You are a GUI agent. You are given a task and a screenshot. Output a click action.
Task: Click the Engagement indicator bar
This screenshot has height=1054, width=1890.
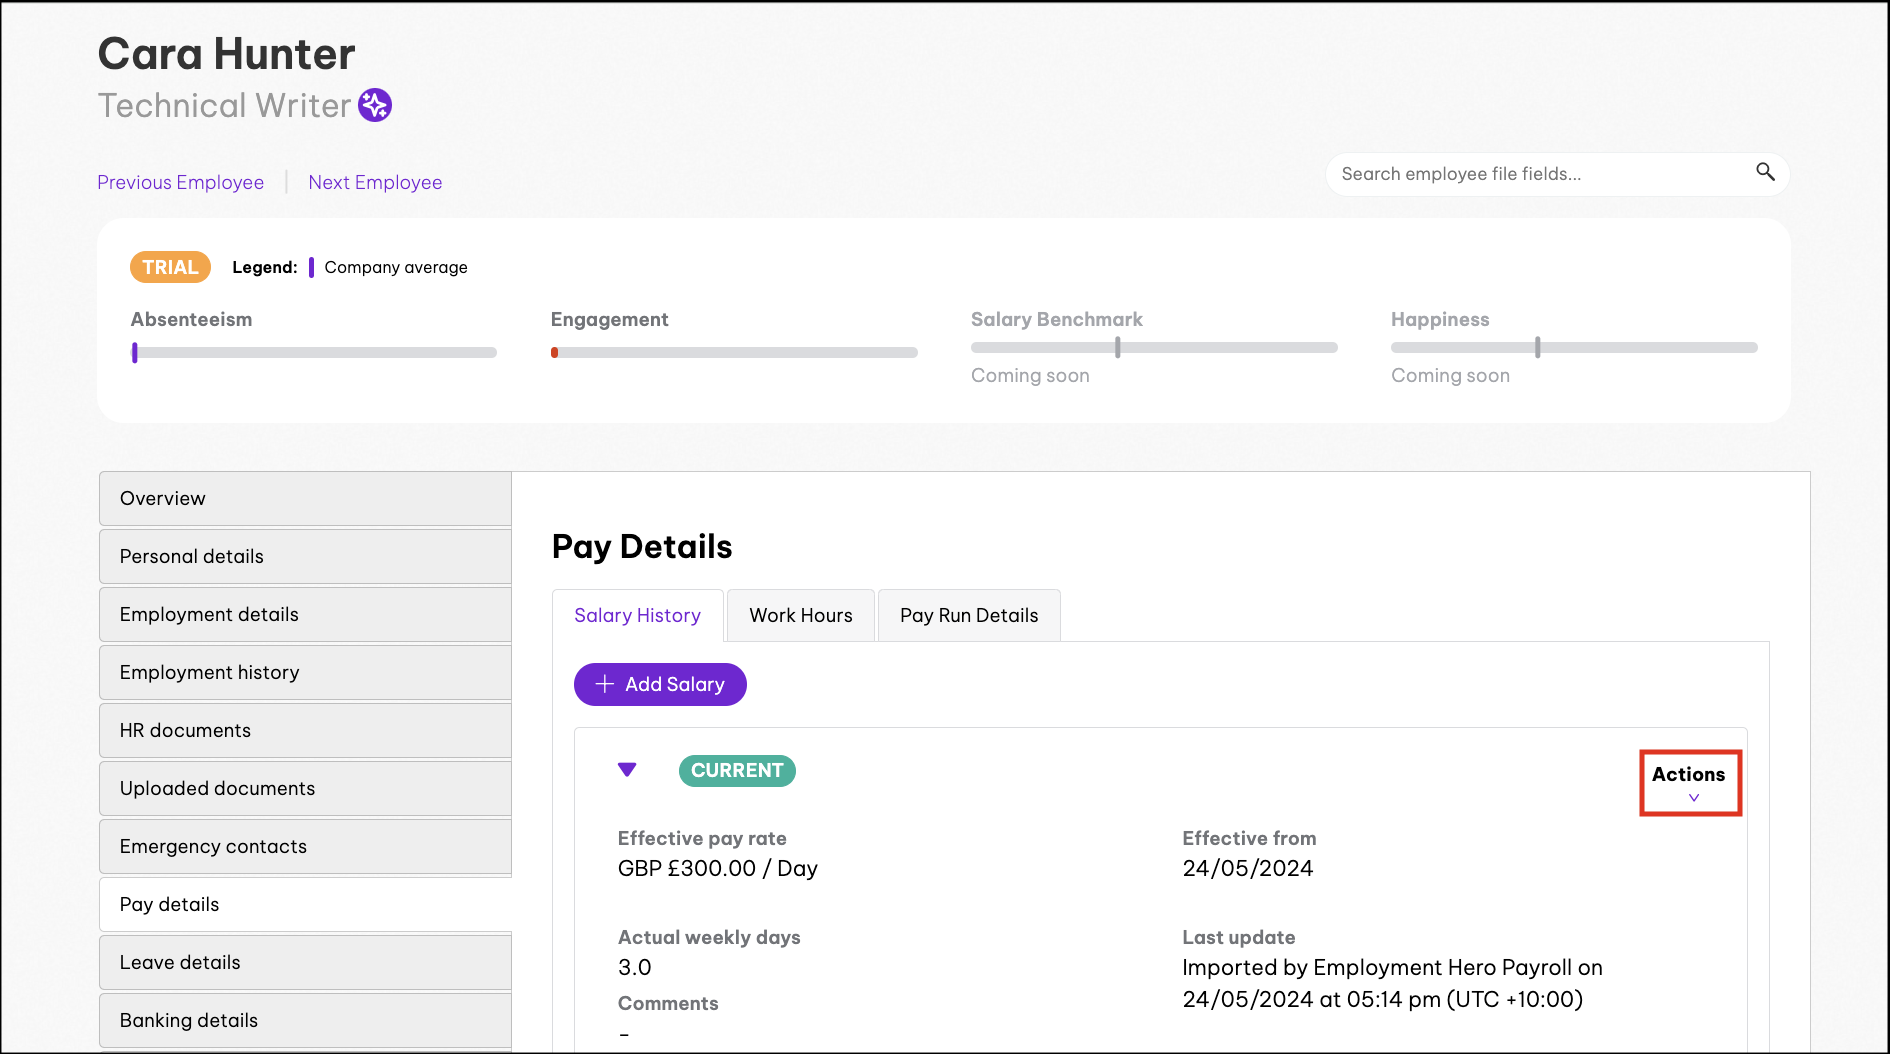coord(734,352)
